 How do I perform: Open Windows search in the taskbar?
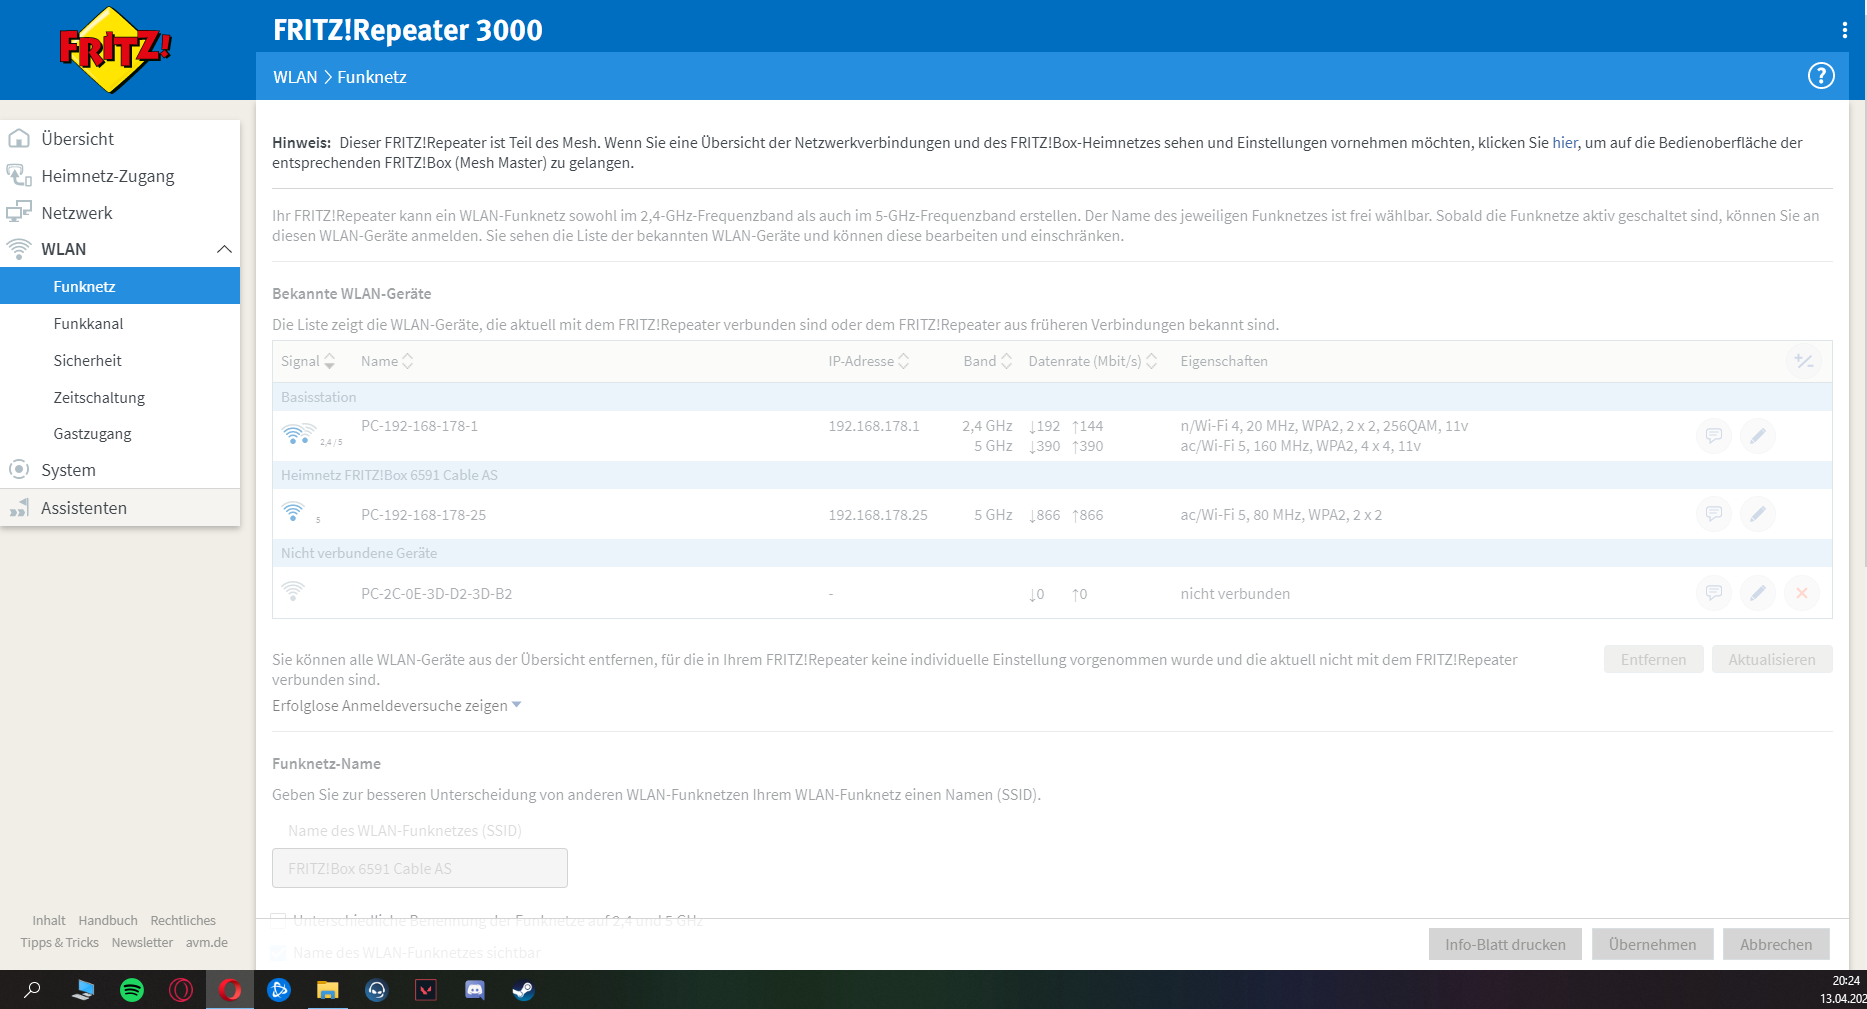(x=32, y=990)
